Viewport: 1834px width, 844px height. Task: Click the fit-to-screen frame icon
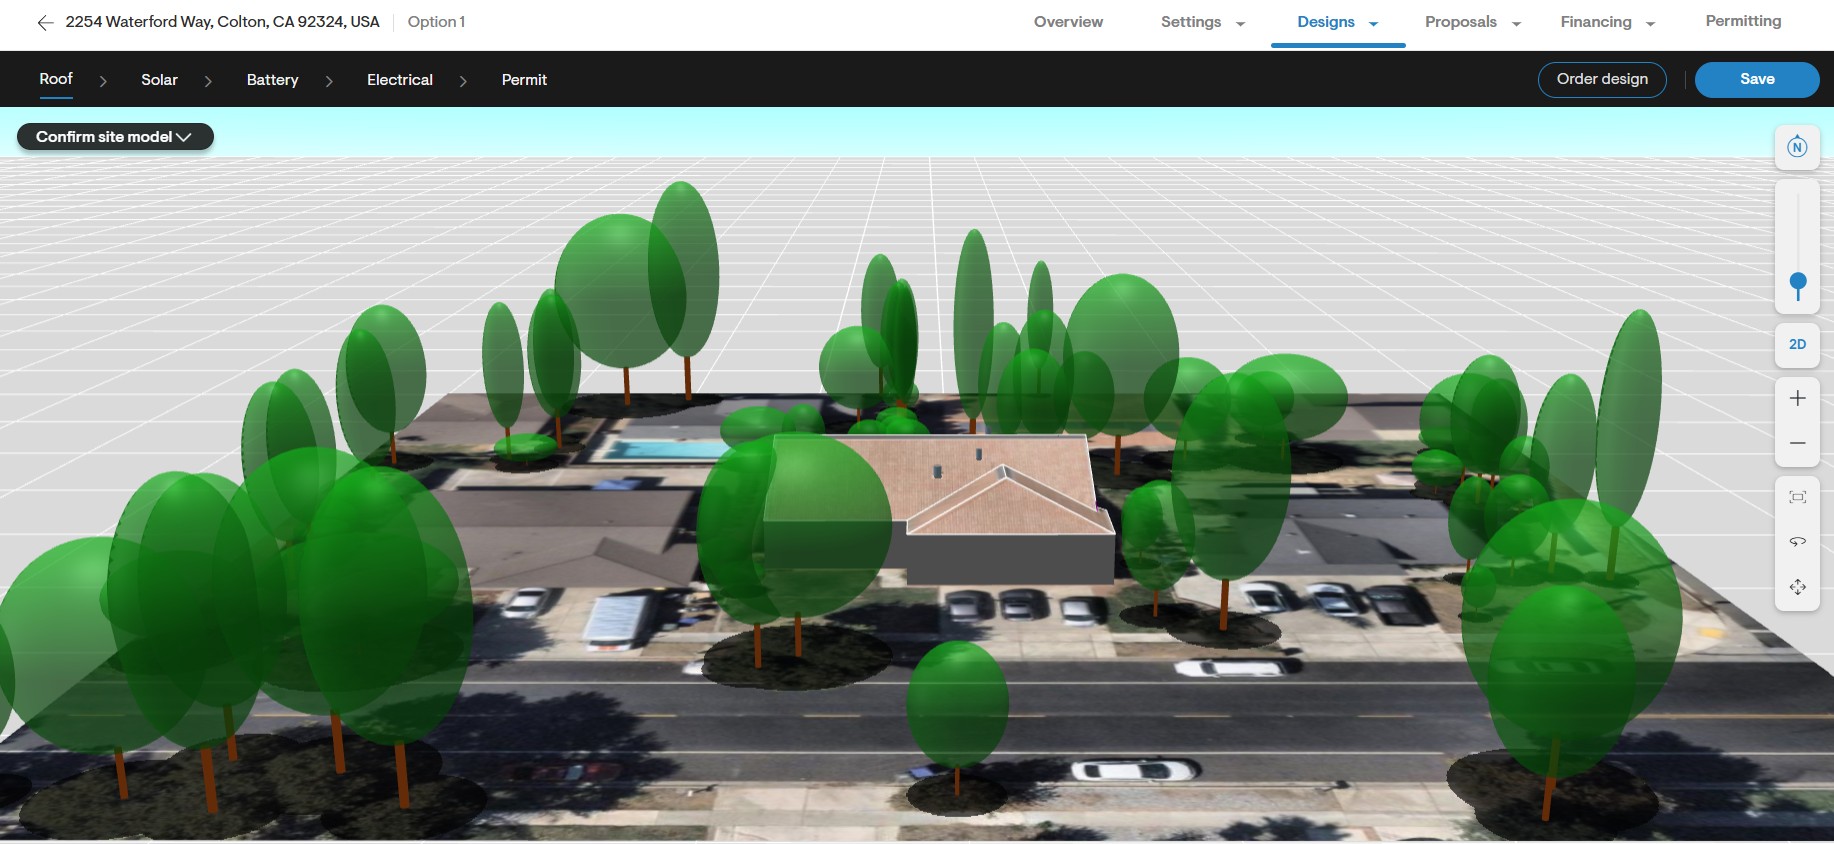(x=1797, y=497)
